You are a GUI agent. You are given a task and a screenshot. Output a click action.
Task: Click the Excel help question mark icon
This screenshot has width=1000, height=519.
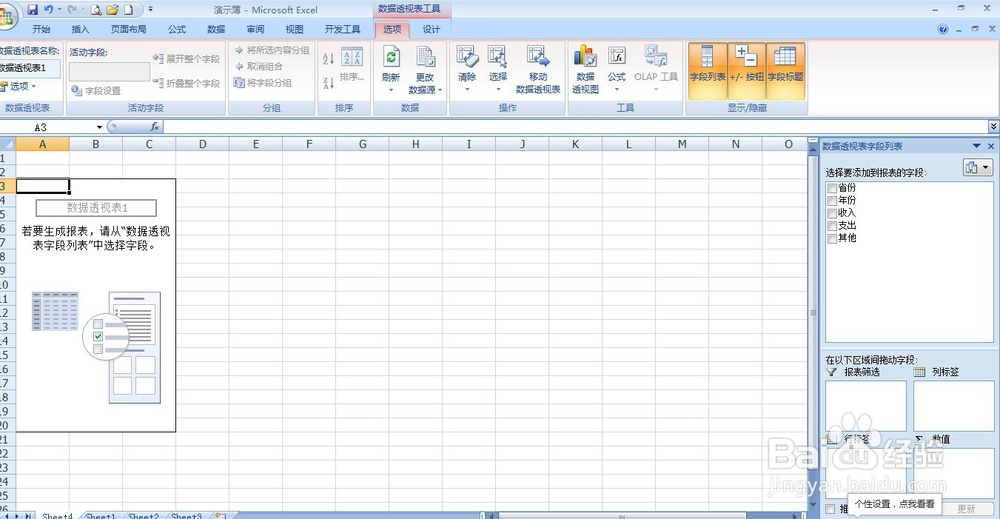(x=943, y=29)
